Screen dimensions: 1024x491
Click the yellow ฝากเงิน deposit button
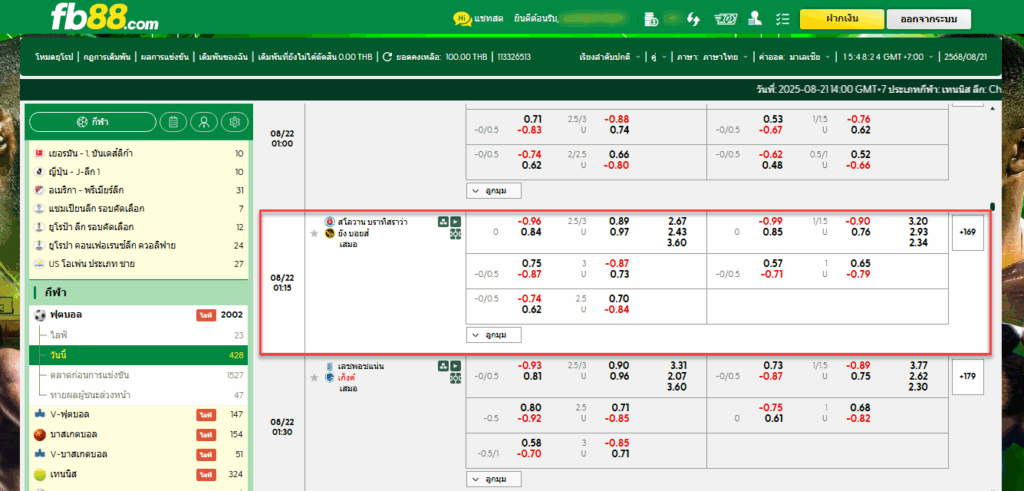[842, 19]
